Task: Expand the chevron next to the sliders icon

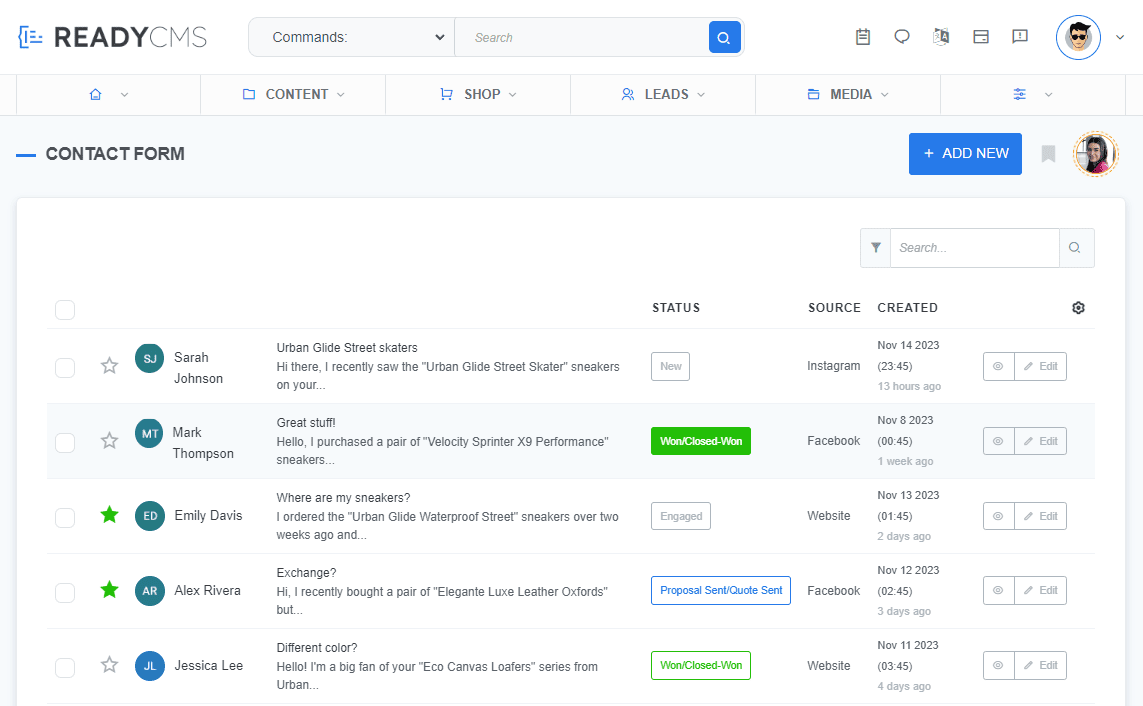Action: [x=1048, y=95]
